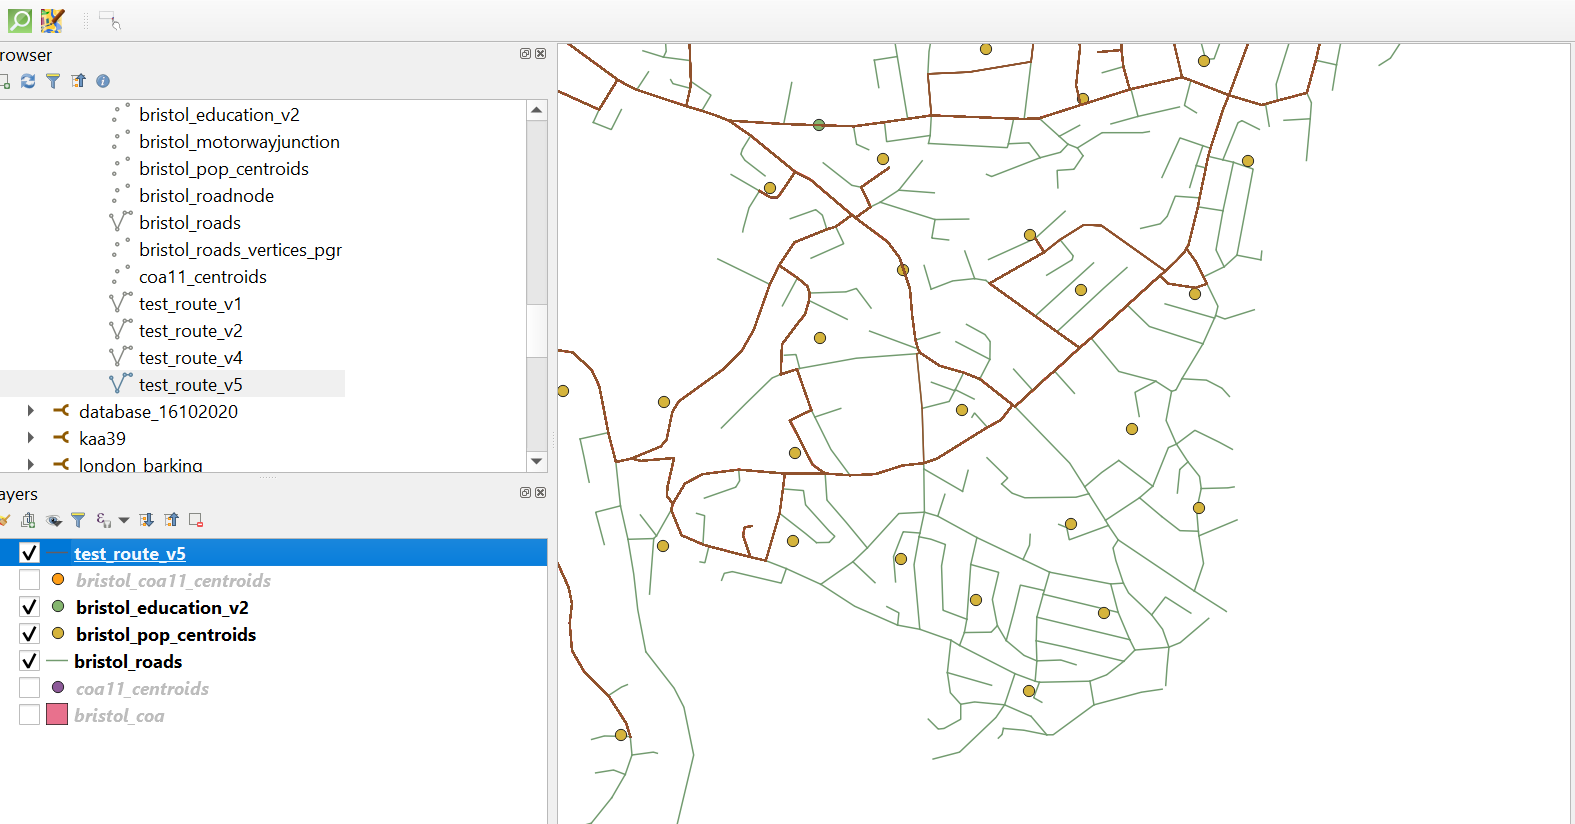Filter the Layers legend
The image size is (1575, 824).
click(78, 520)
